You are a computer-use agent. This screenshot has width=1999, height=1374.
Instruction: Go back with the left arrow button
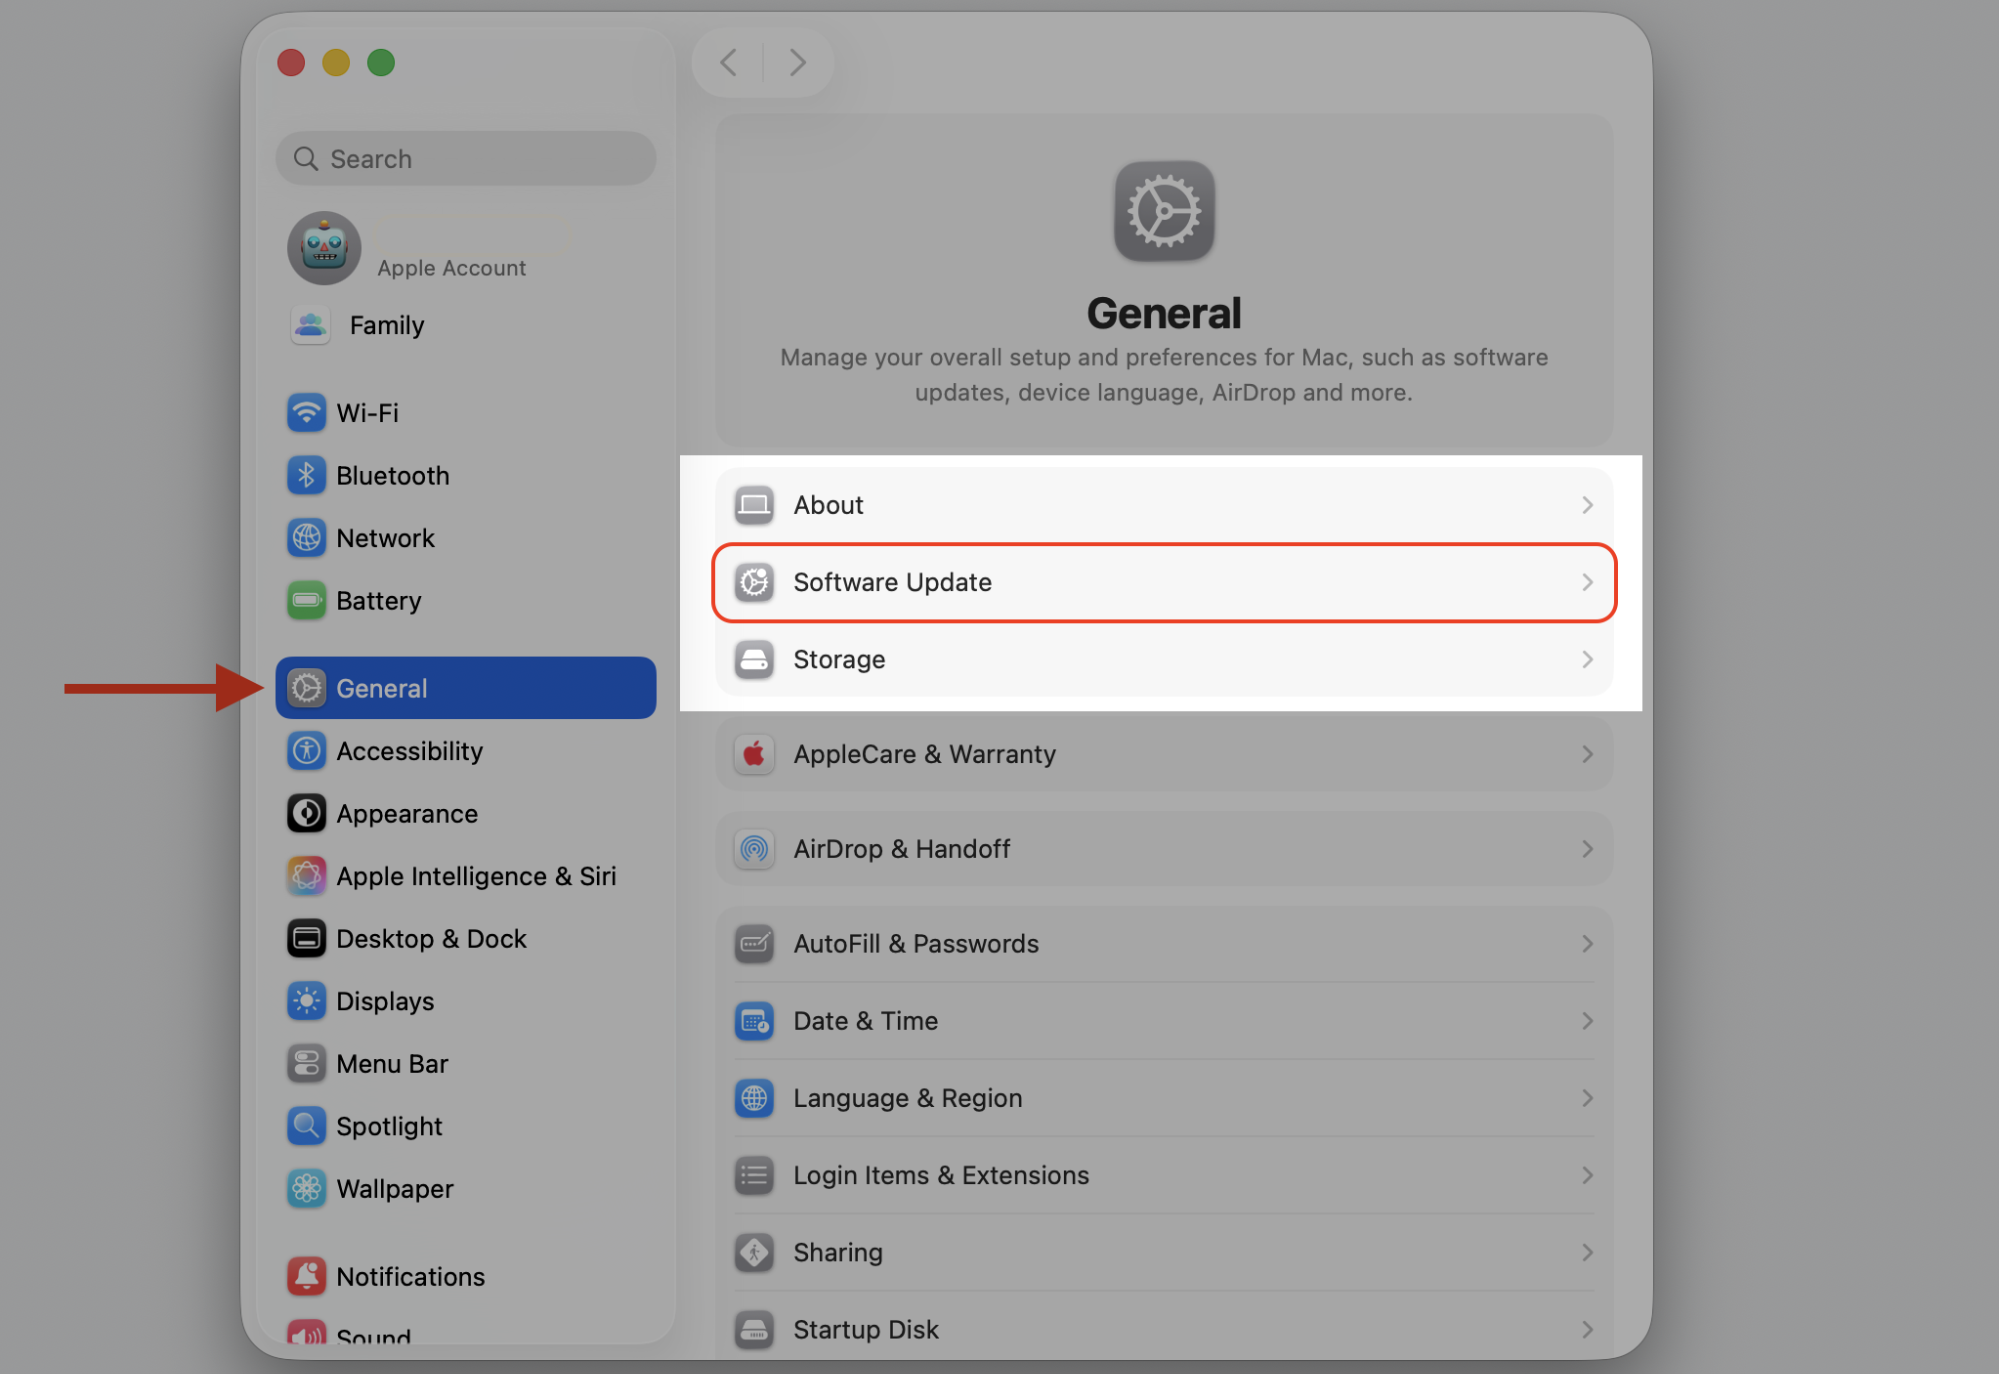click(x=728, y=62)
